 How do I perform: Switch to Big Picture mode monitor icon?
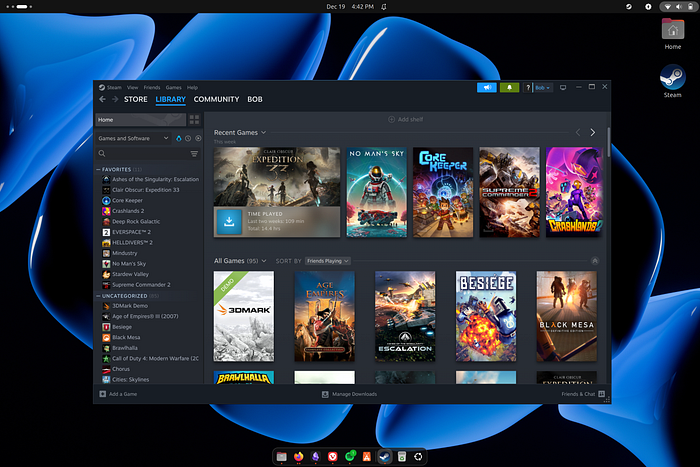pyautogui.click(x=563, y=88)
